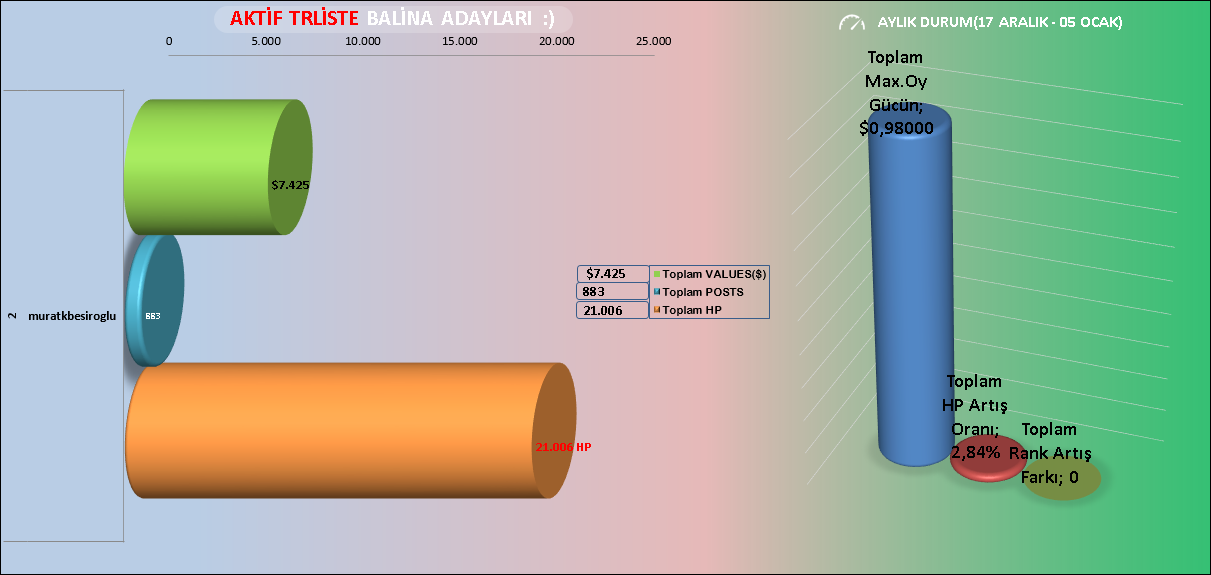Click the 15.000 axis tick label
The image size is (1211, 575).
(459, 41)
